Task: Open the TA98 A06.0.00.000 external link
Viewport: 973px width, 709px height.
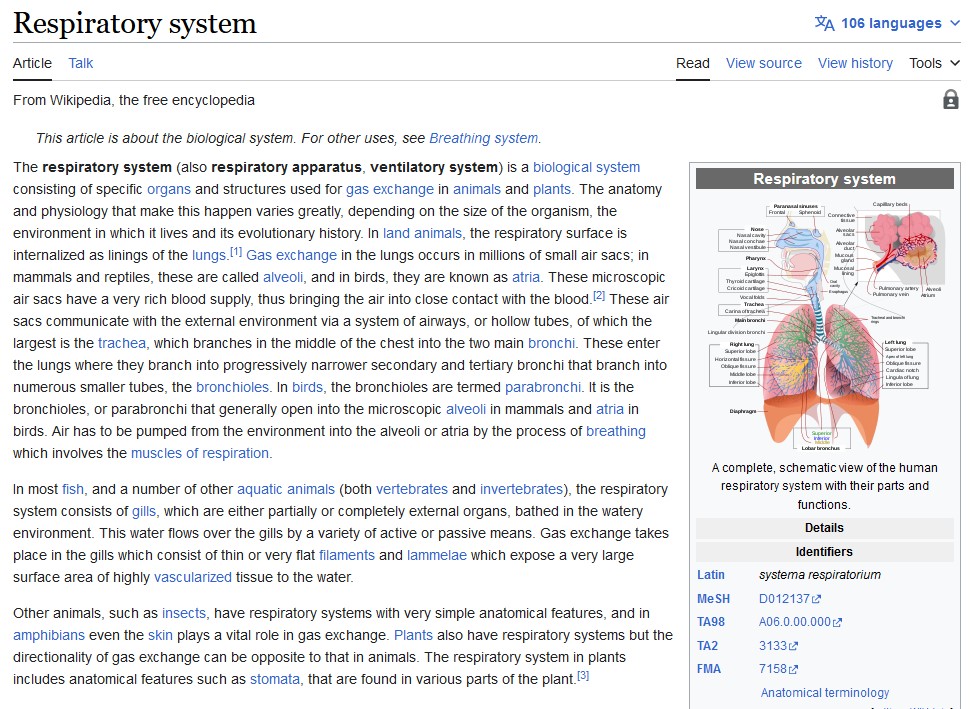Action: click(x=801, y=622)
